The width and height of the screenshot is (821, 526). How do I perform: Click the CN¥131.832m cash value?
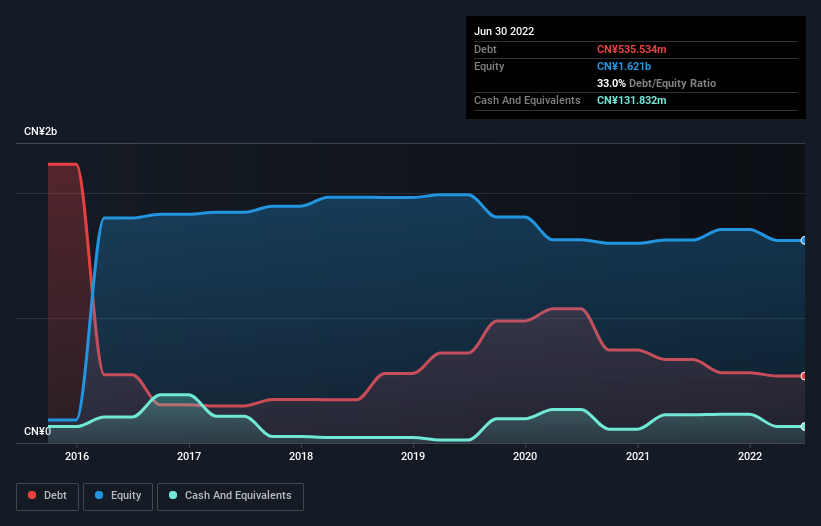(x=631, y=100)
